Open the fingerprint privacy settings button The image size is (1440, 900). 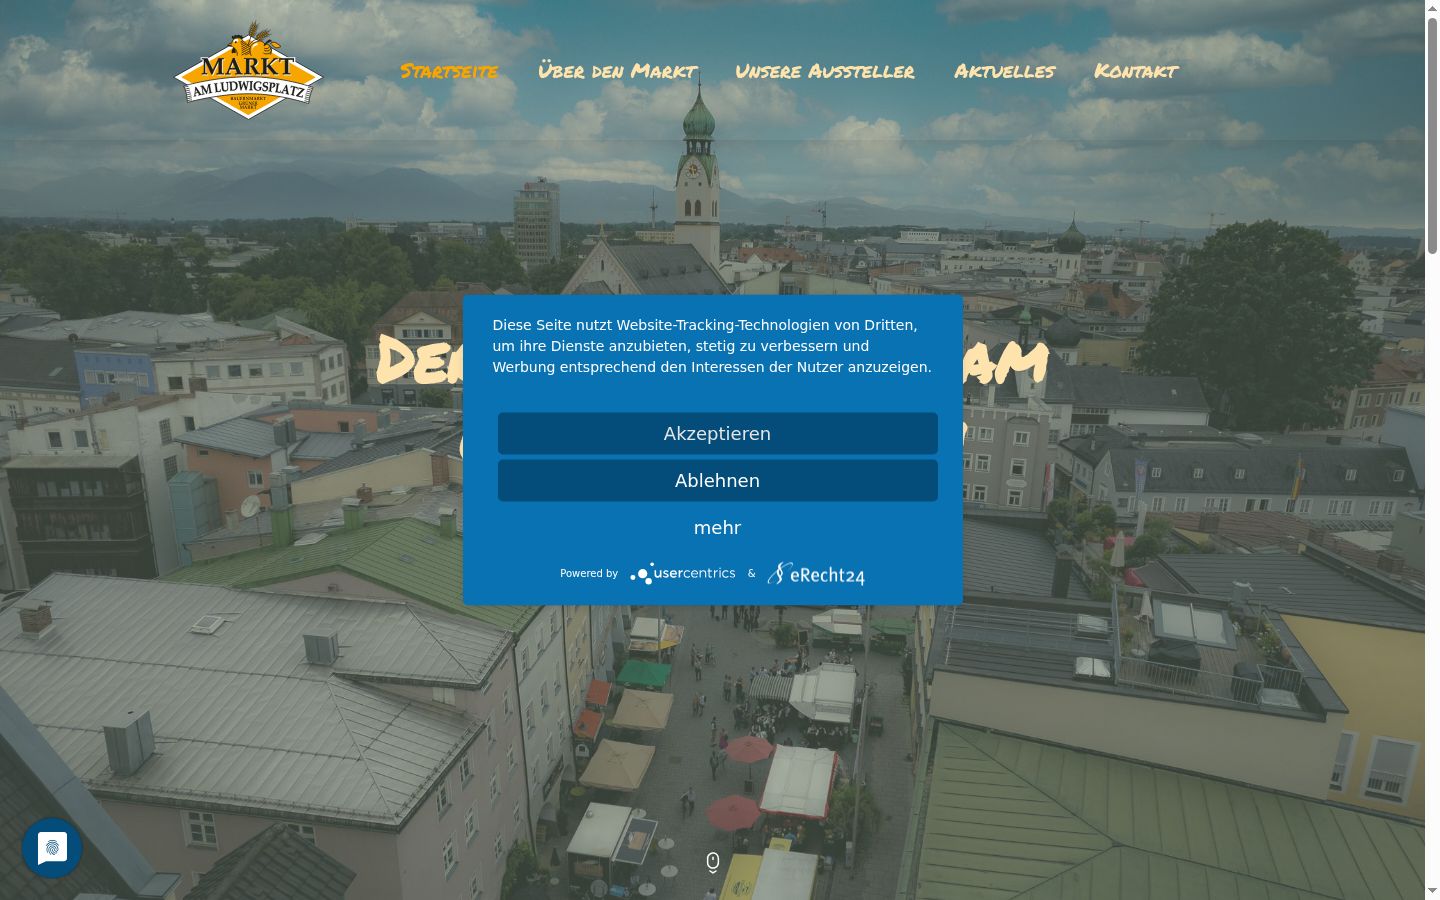(52, 848)
